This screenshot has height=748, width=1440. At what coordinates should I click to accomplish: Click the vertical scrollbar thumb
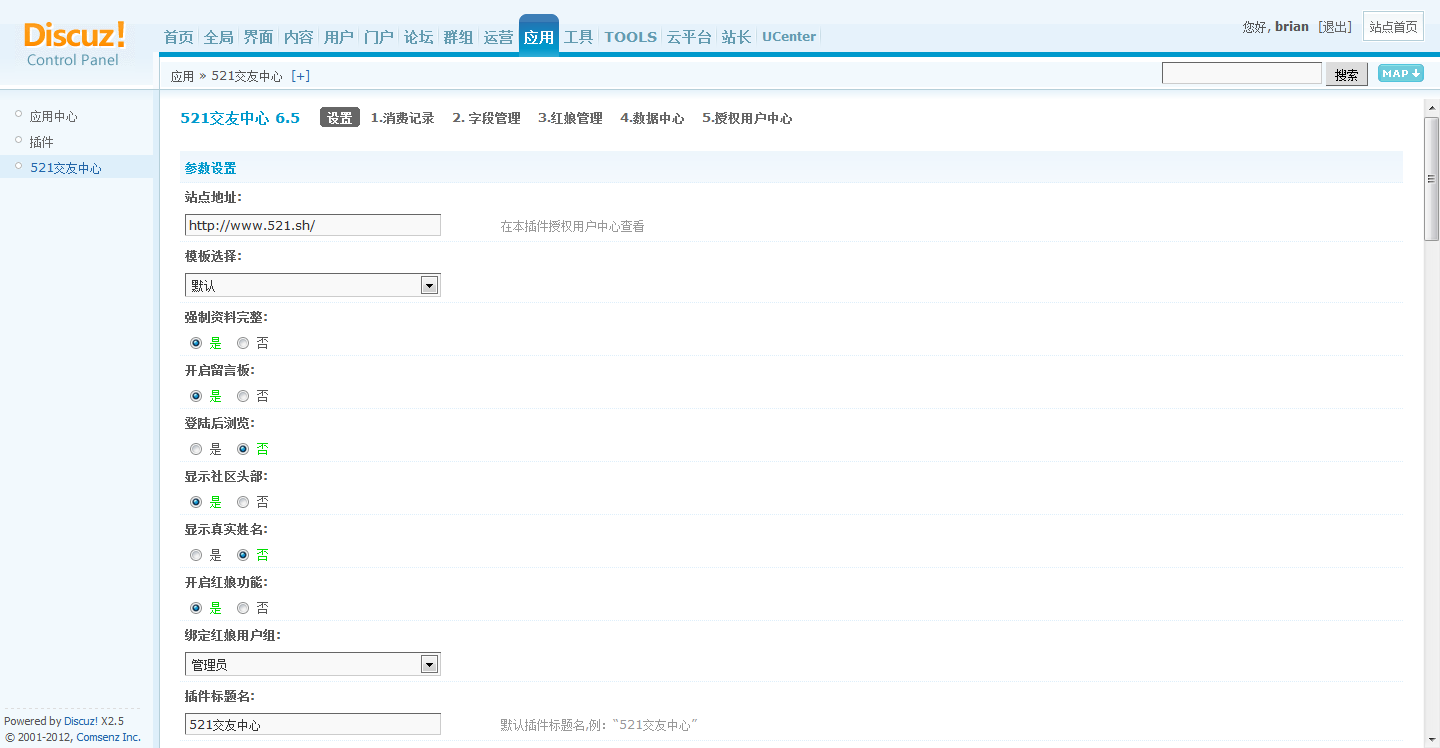tap(1432, 178)
